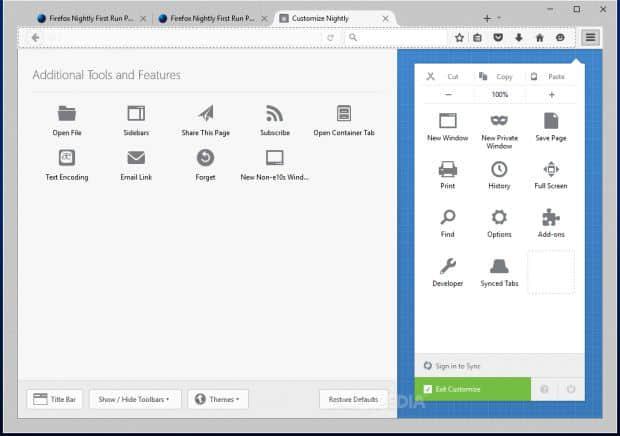
Task: Expand the Show / Hide Toolbars dropdown
Action: (x=135, y=399)
